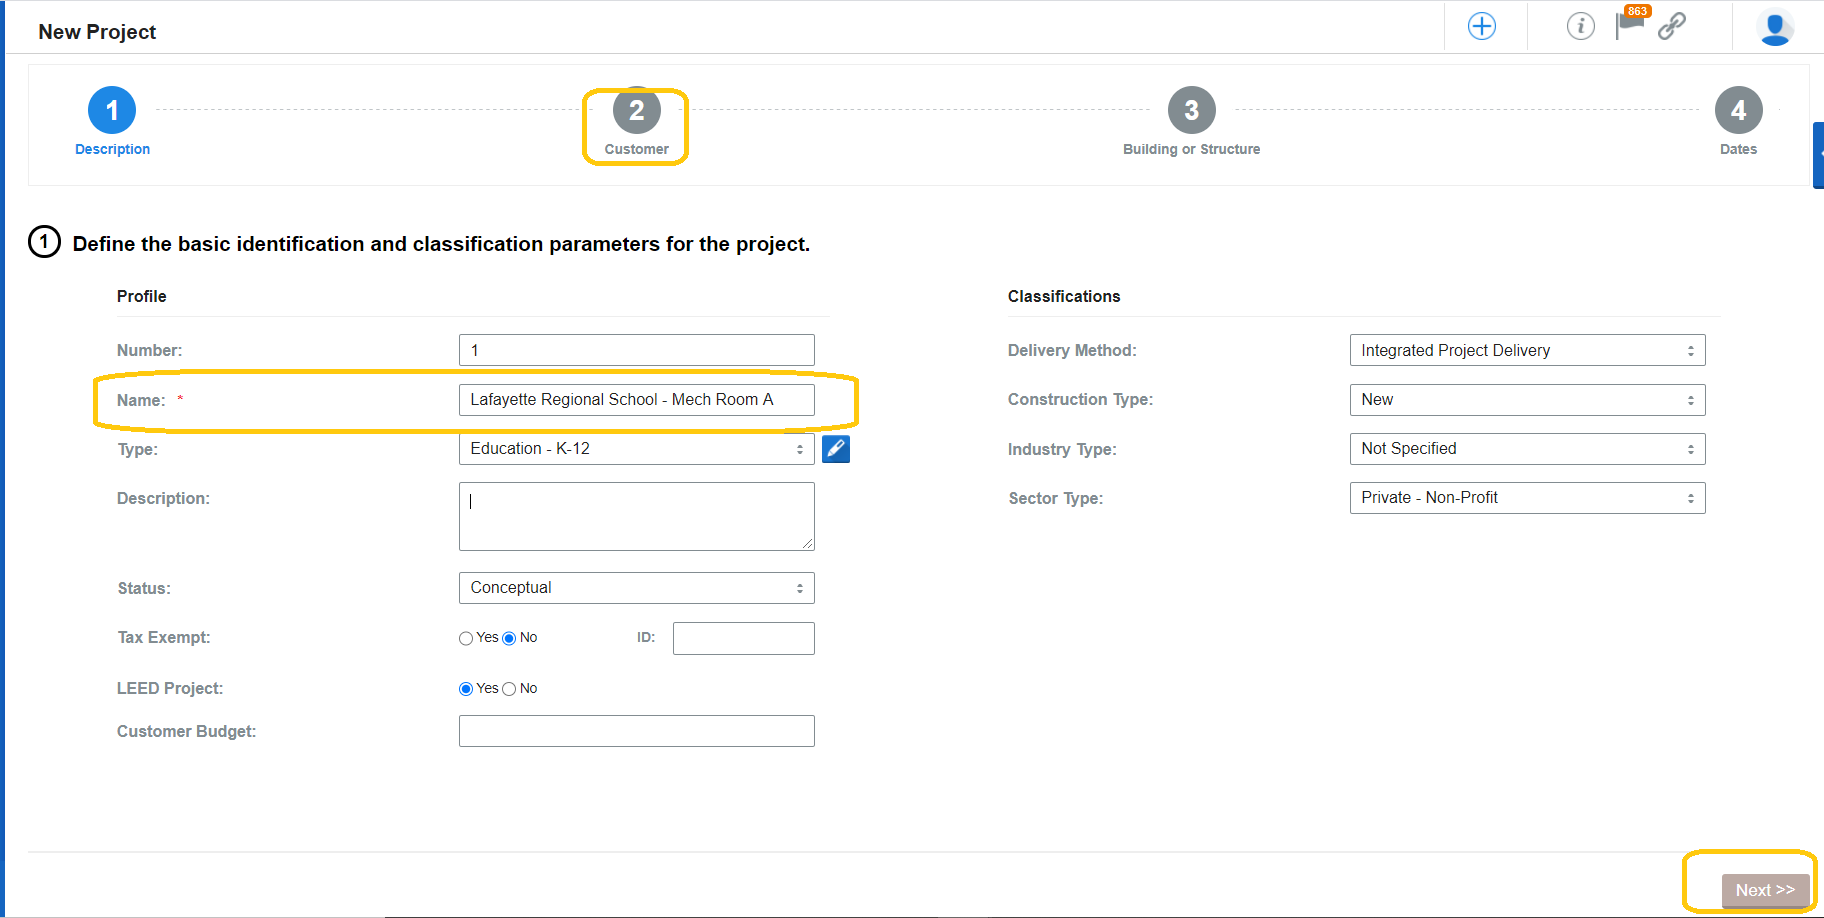Click the New Project page title
This screenshot has width=1824, height=918.
tap(97, 32)
